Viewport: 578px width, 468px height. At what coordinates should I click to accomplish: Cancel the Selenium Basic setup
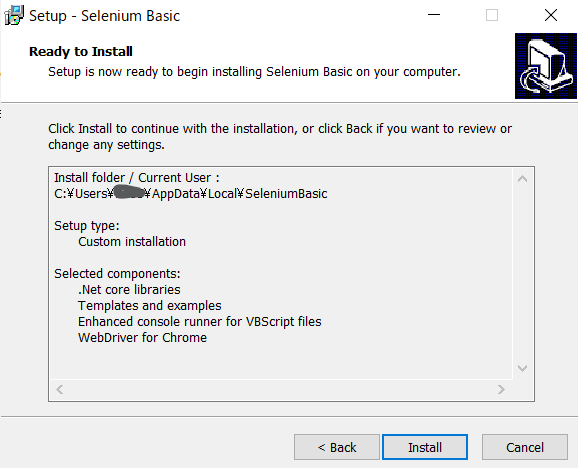coord(525,447)
